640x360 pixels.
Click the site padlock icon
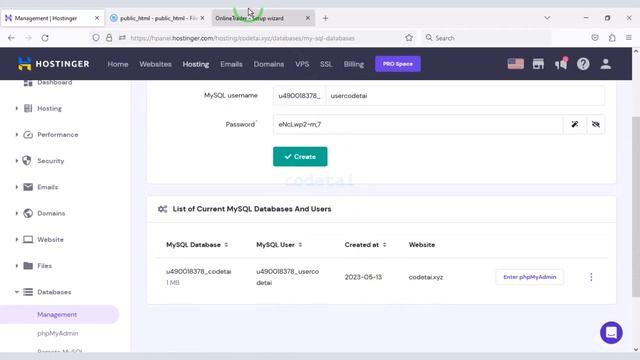[x=109, y=38]
